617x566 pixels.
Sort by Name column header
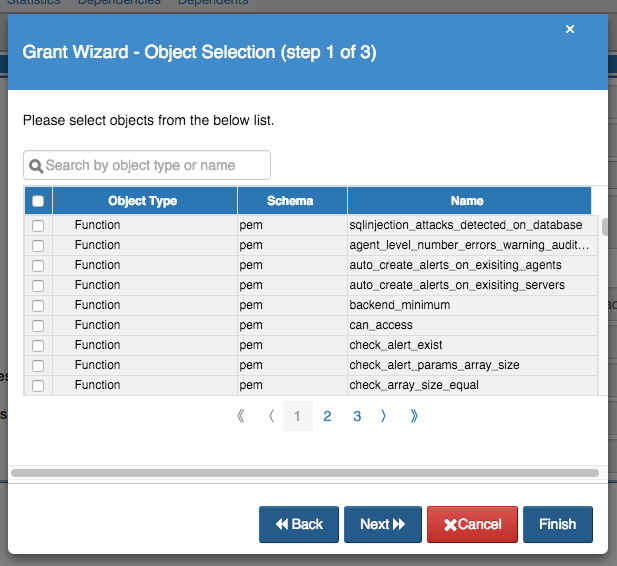coord(467,201)
